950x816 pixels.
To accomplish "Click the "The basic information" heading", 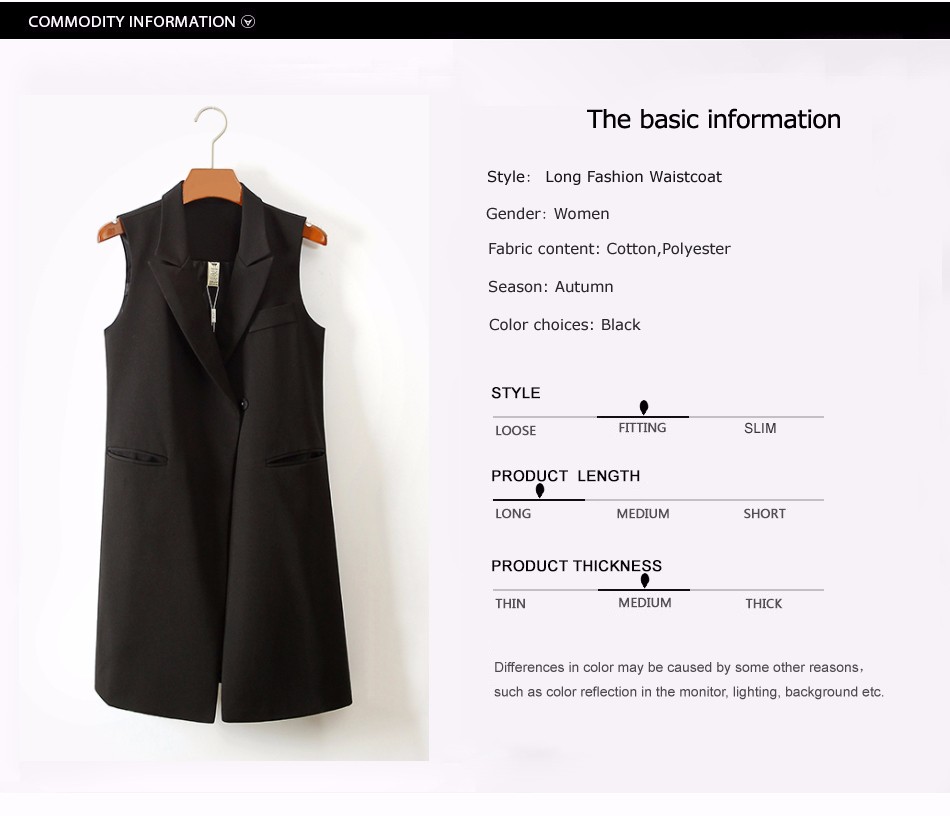I will [714, 119].
